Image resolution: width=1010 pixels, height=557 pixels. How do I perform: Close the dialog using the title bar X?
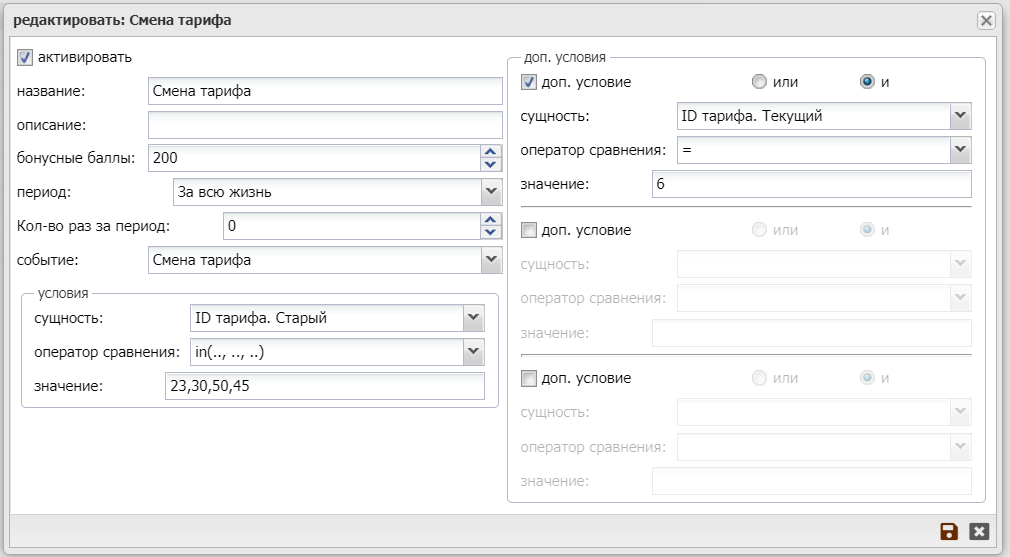pos(986,20)
